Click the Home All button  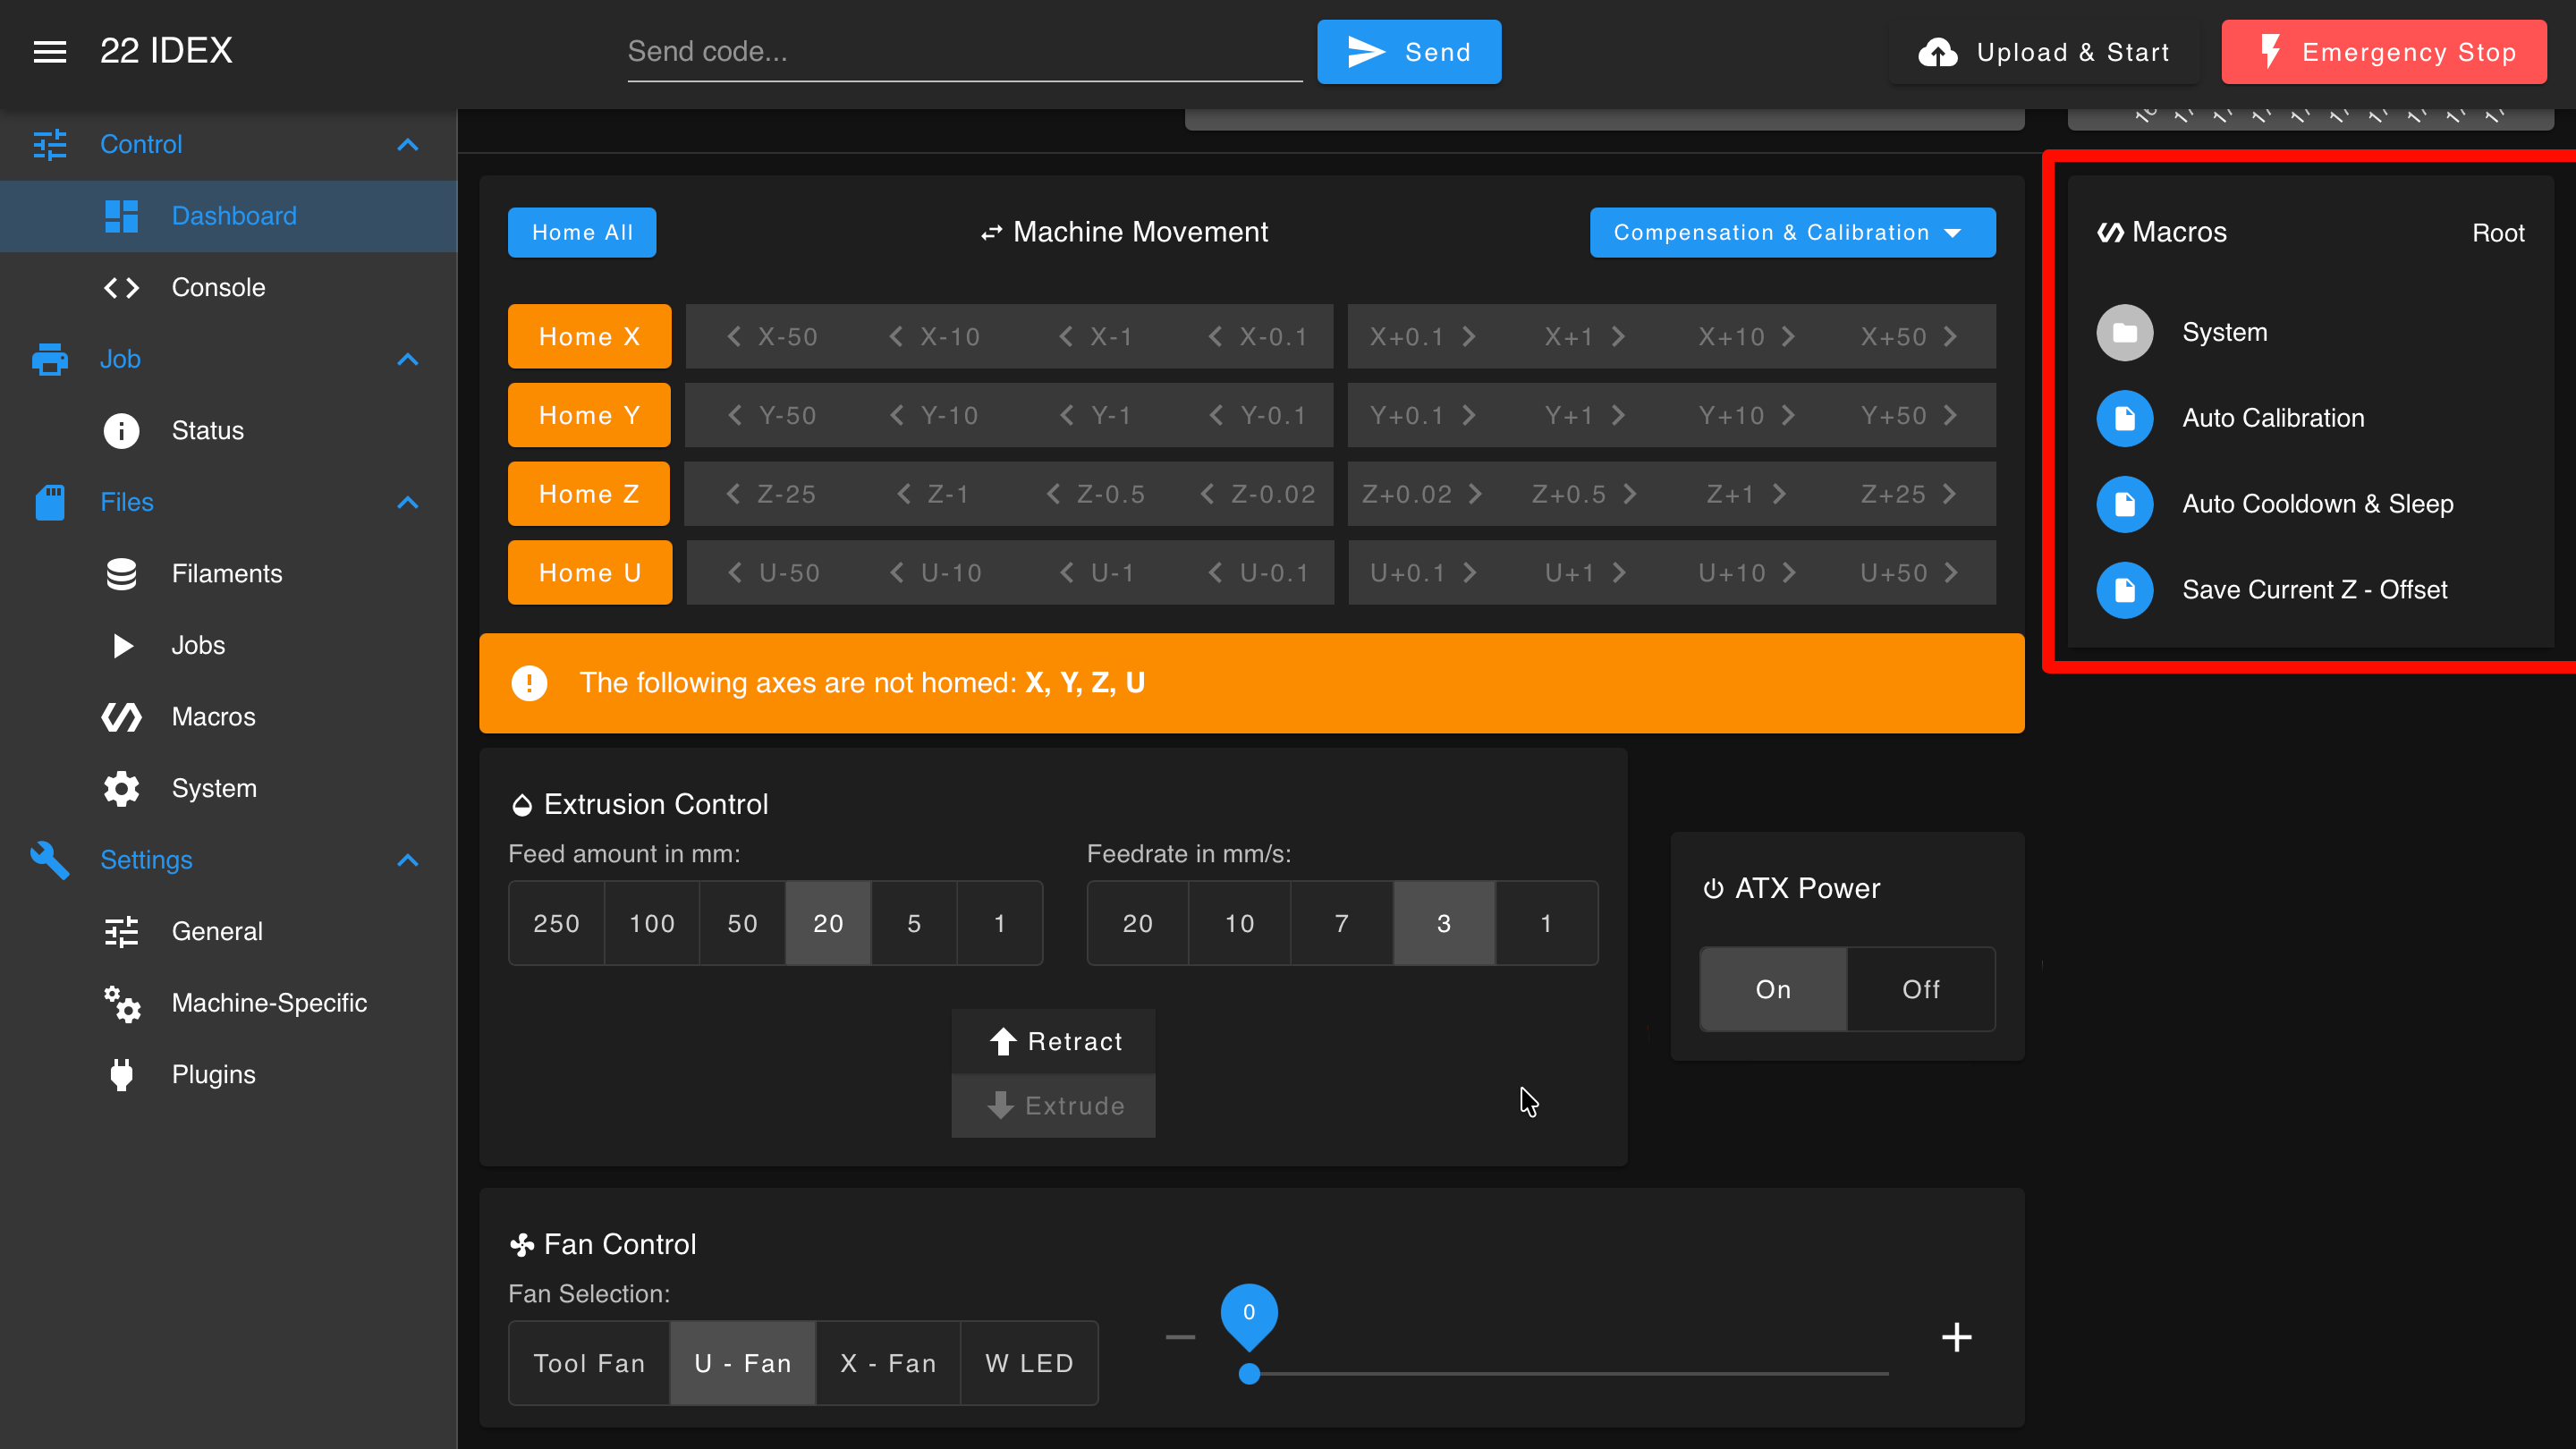pyautogui.click(x=582, y=233)
